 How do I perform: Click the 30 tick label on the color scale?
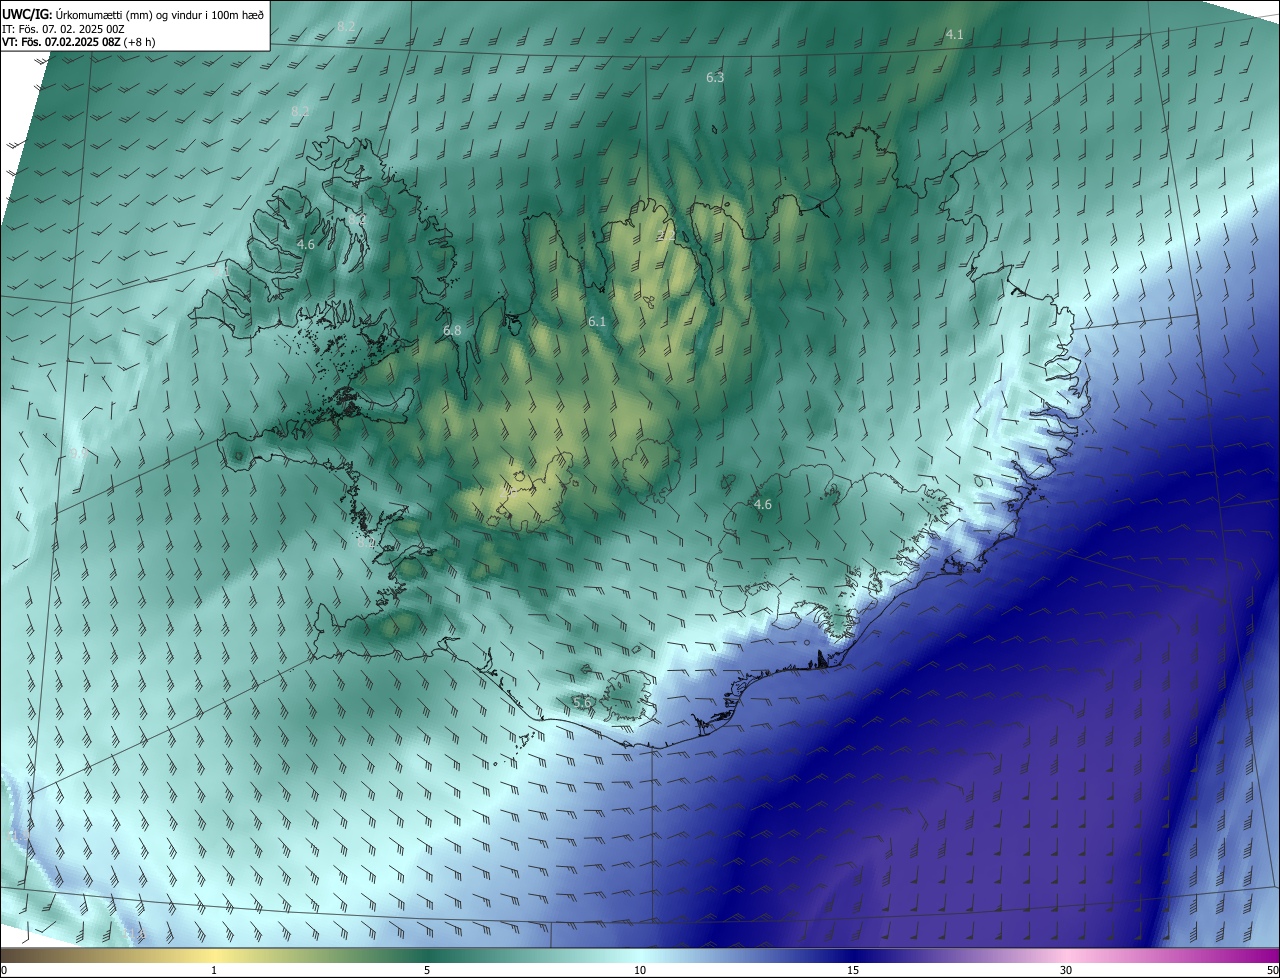1066,970
